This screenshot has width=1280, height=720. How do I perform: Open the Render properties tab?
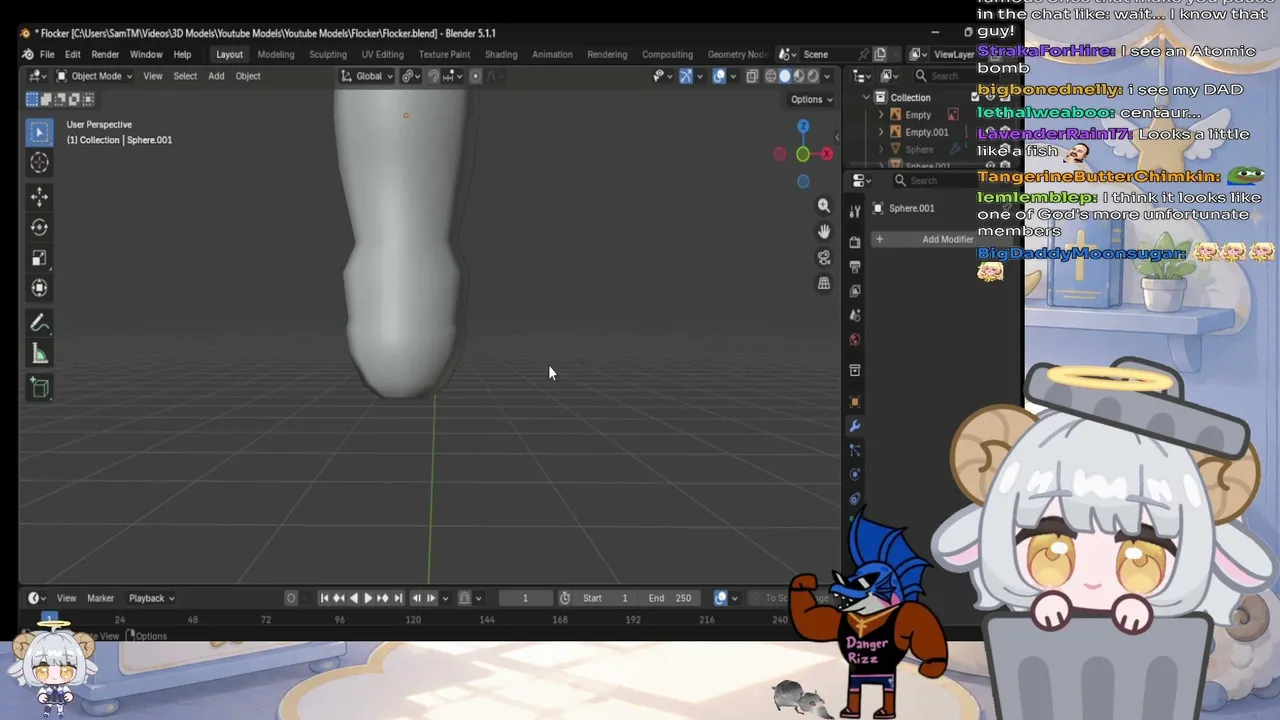855,242
